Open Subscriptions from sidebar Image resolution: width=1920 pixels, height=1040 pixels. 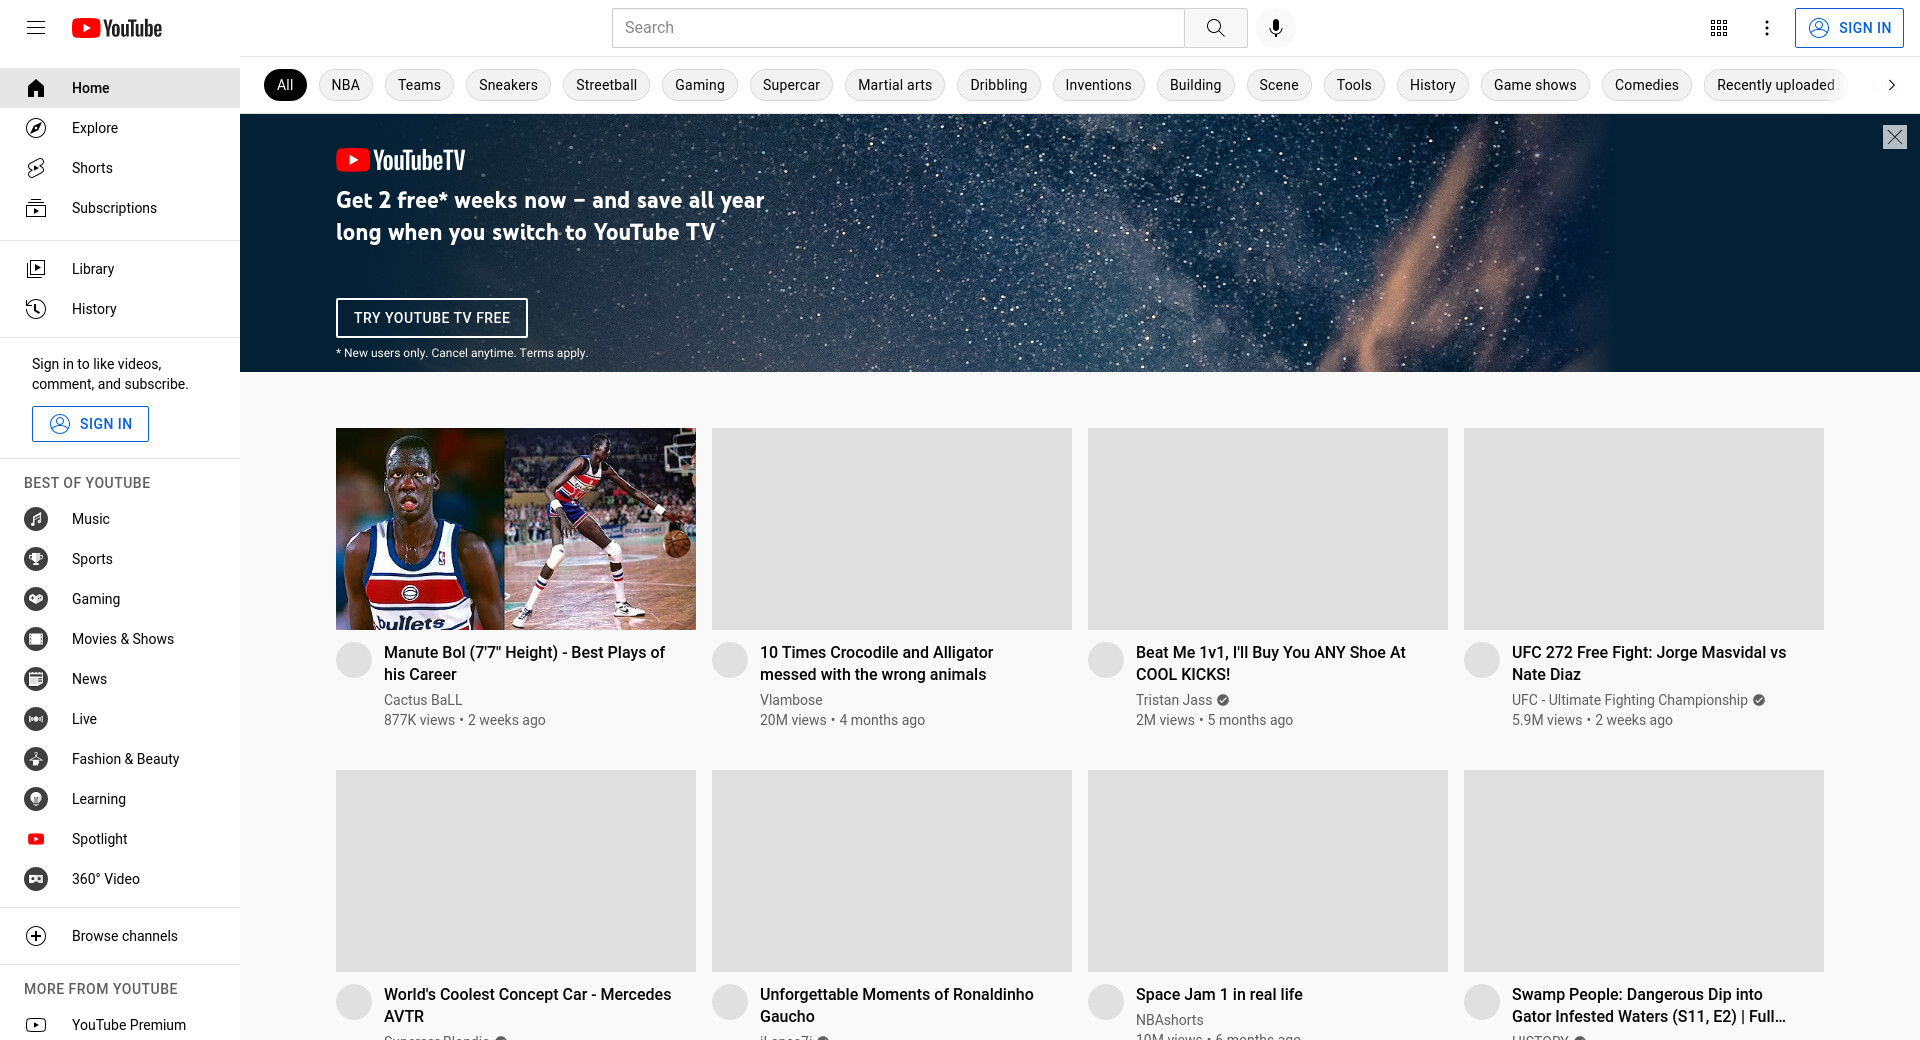pyautogui.click(x=120, y=208)
